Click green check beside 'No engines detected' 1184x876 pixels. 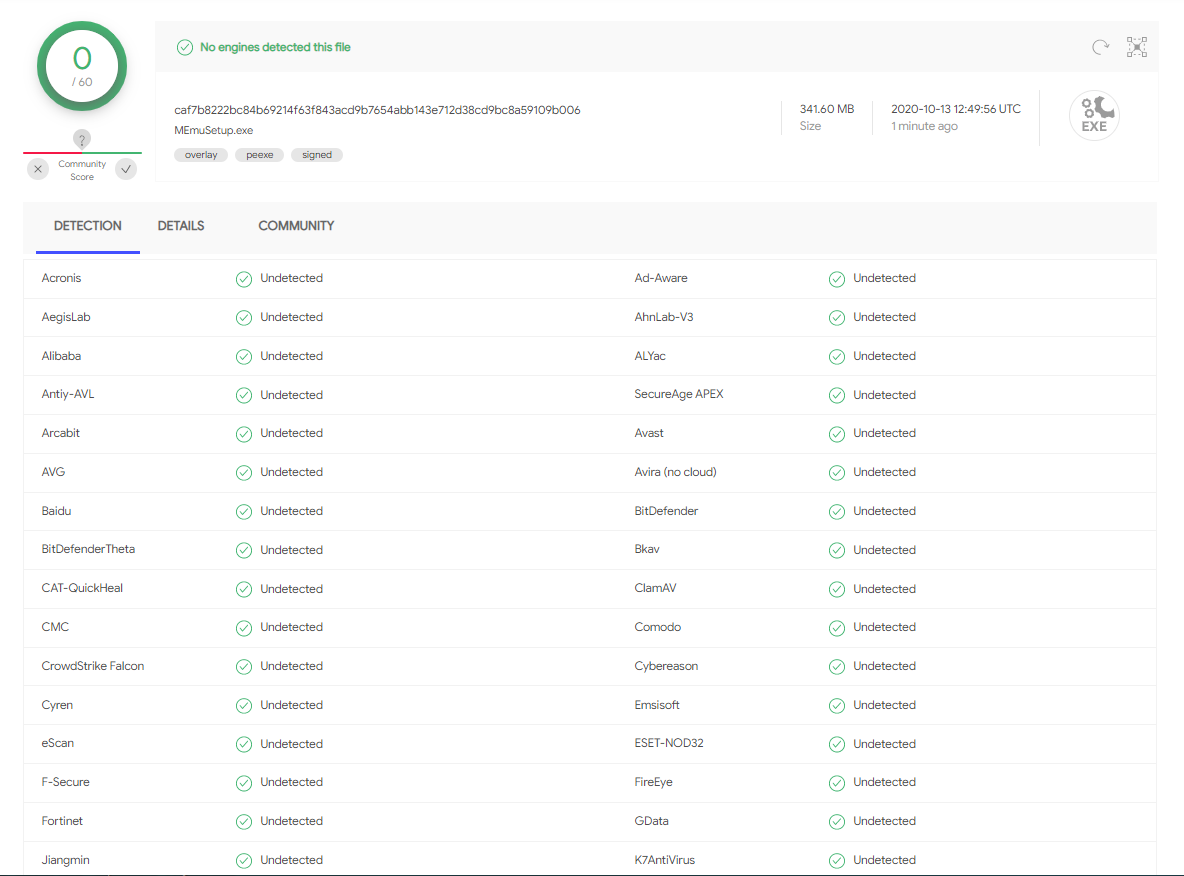point(184,47)
